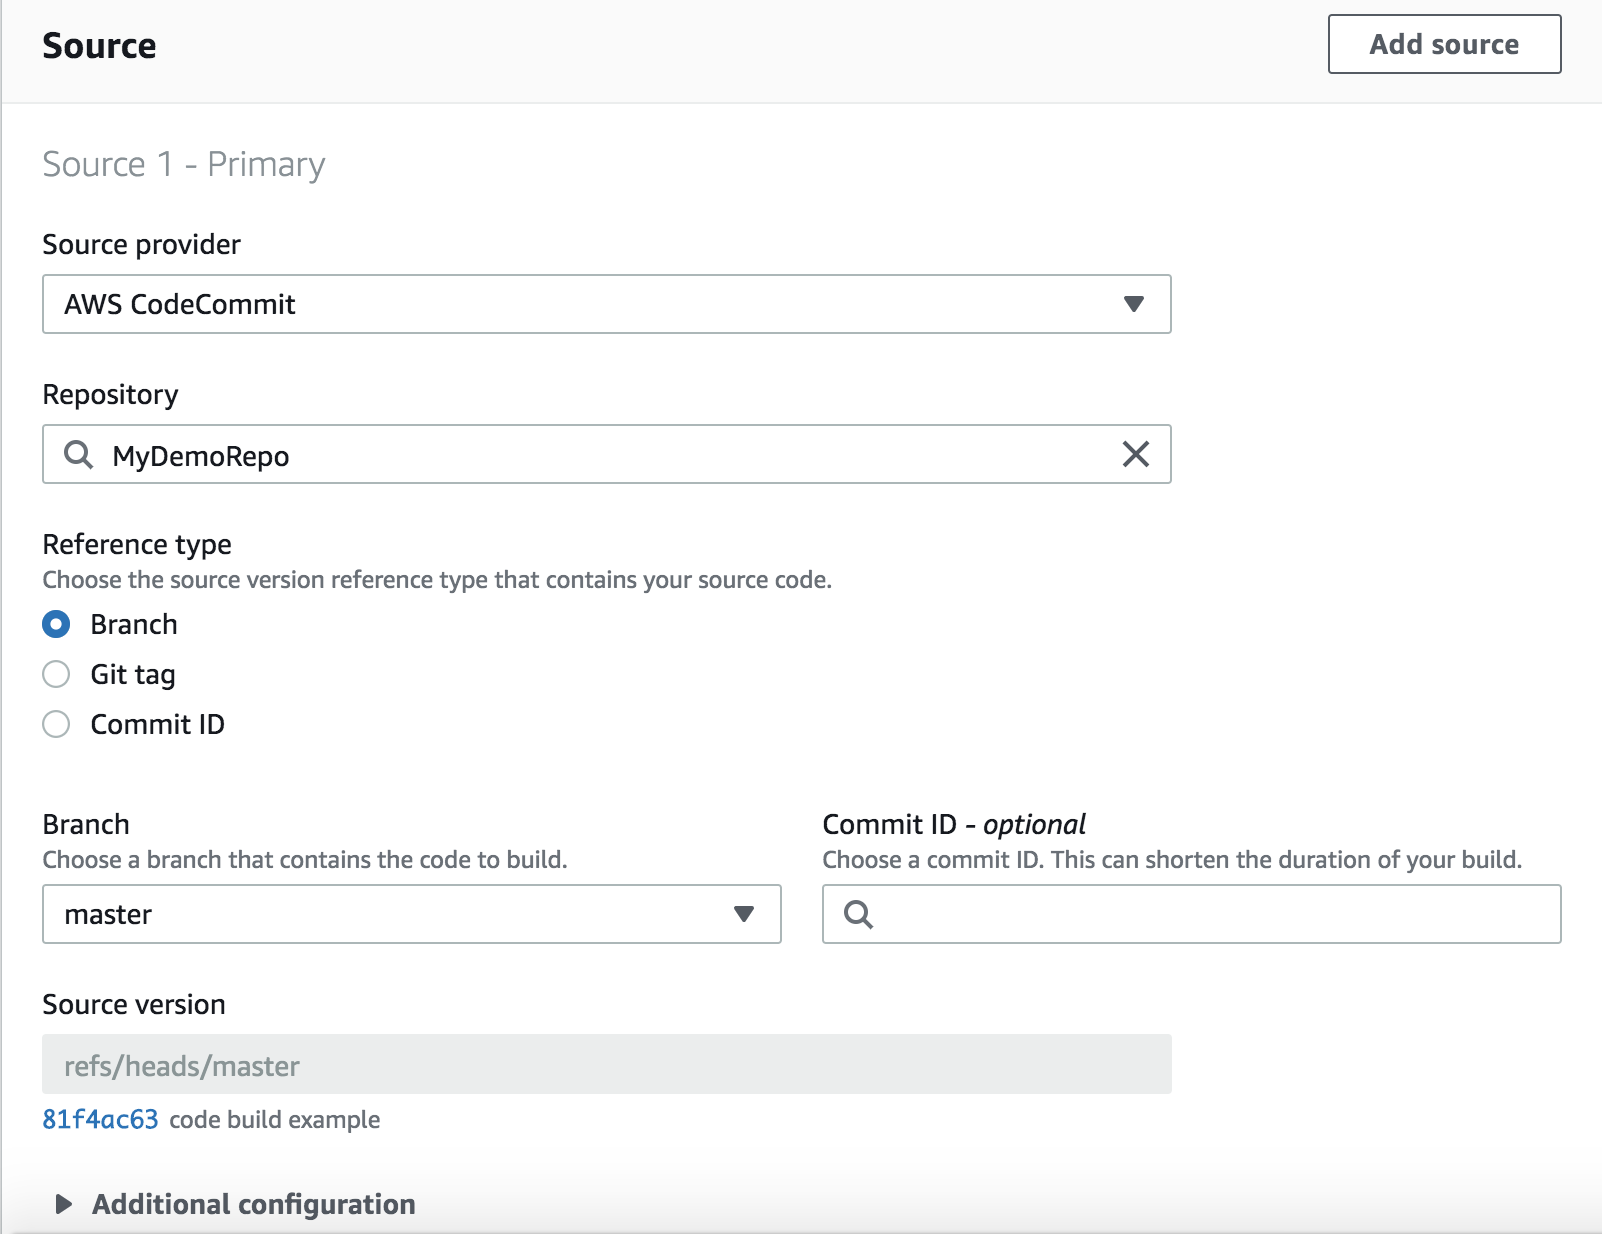
Task: Select the Commit ID reference type
Action: pos(56,724)
